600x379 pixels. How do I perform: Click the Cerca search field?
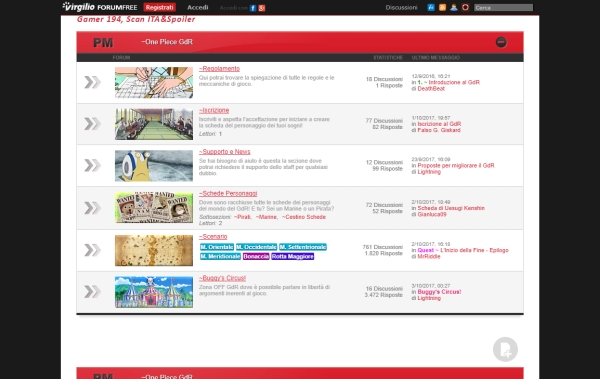click(x=503, y=8)
